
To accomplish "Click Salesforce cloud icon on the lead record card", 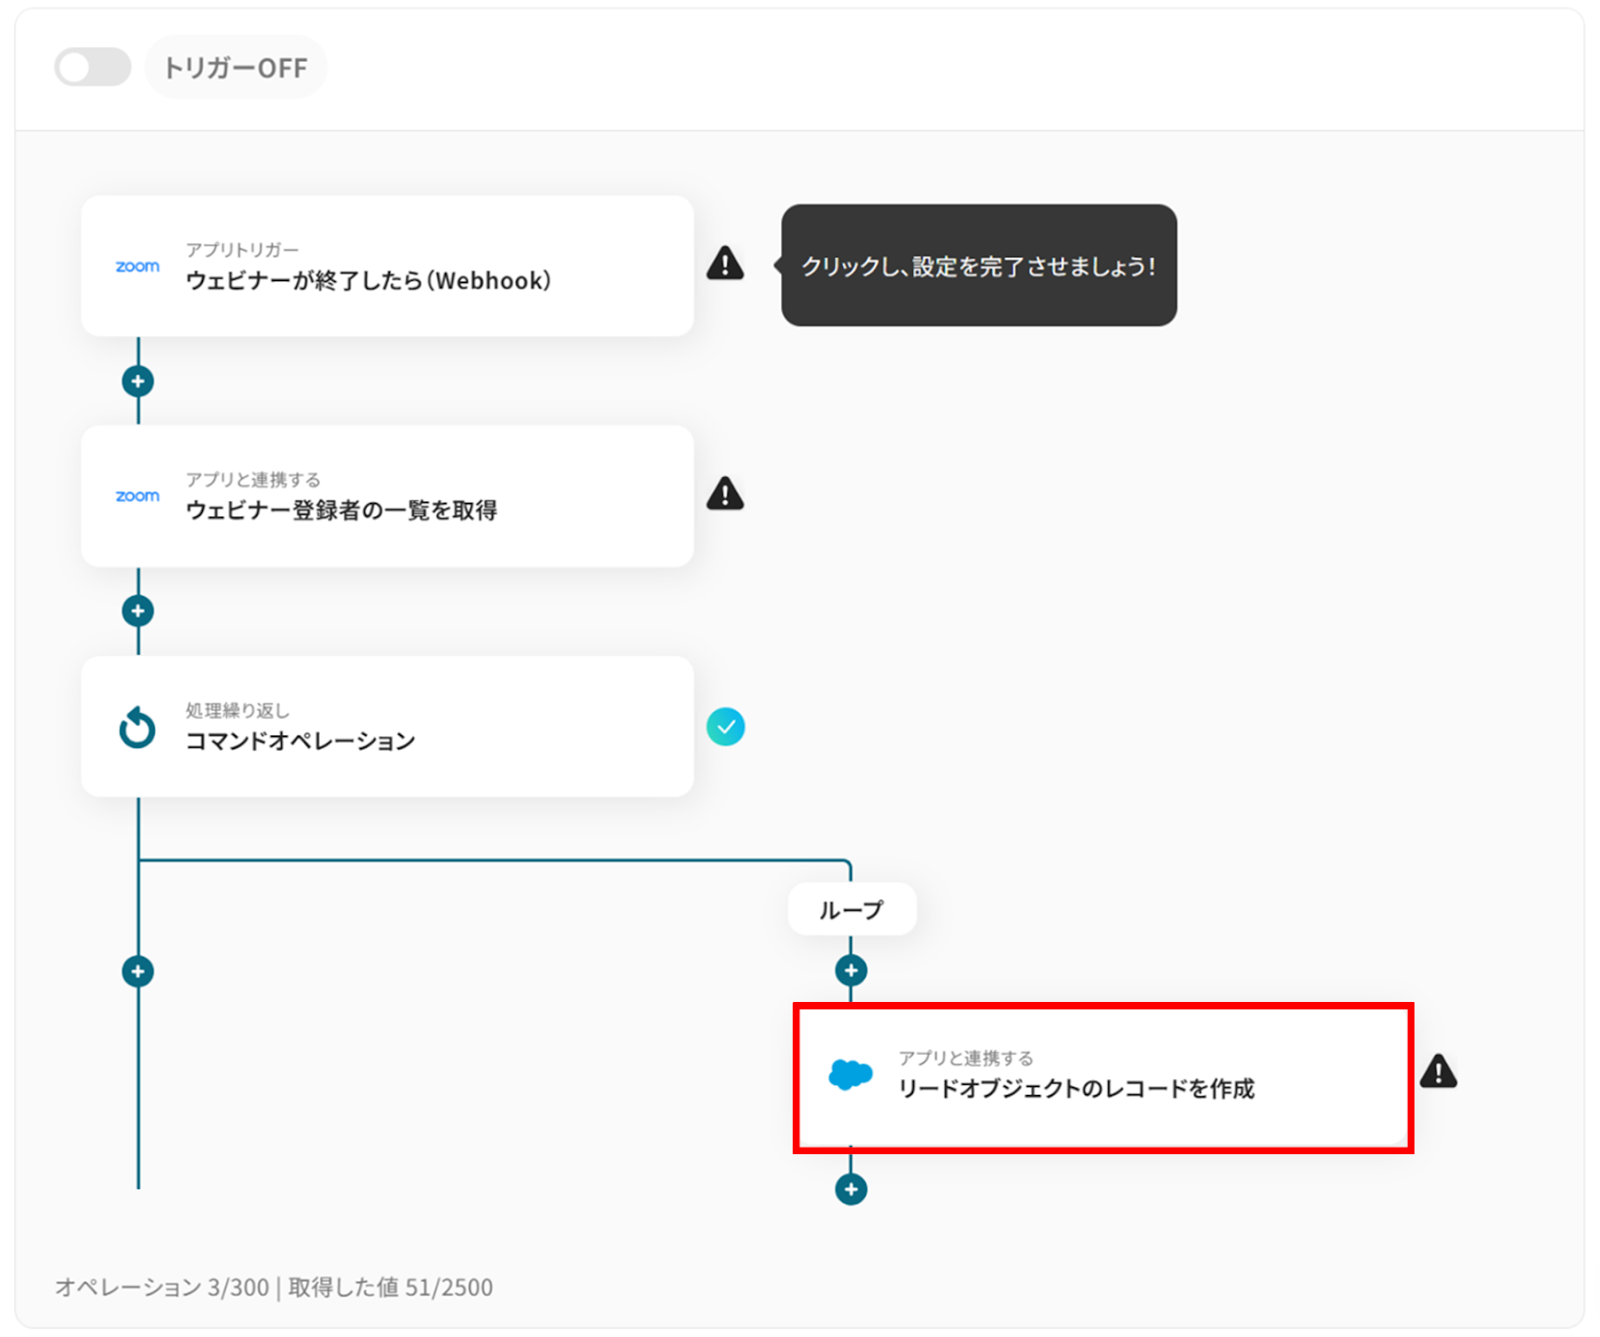I will pyautogui.click(x=850, y=1075).
